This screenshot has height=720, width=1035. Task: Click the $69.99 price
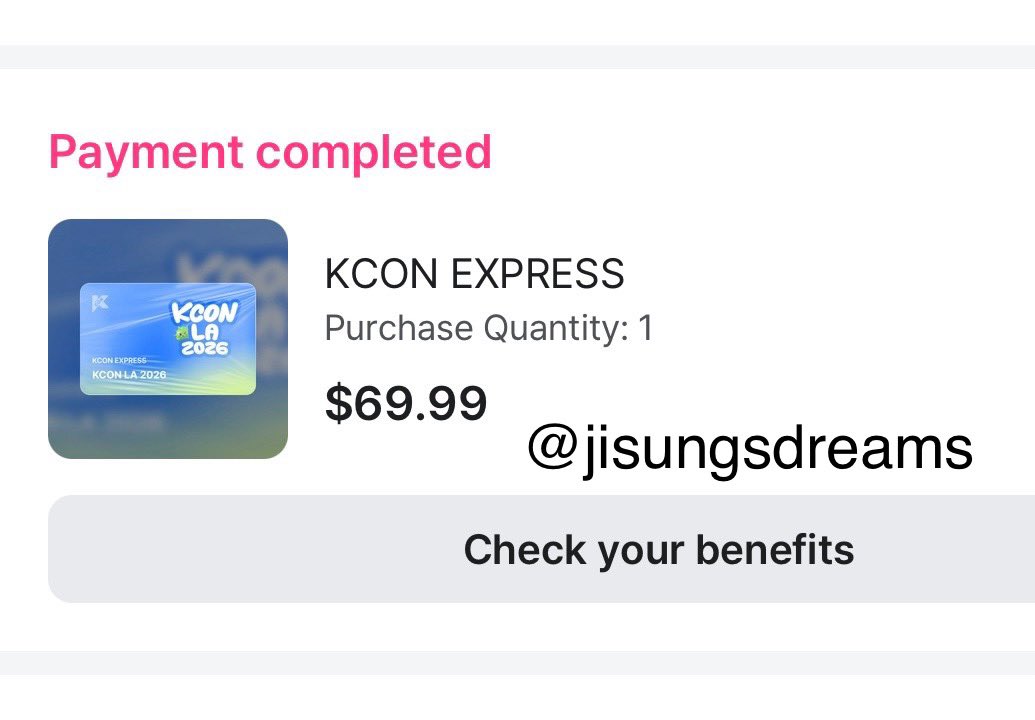(x=406, y=403)
